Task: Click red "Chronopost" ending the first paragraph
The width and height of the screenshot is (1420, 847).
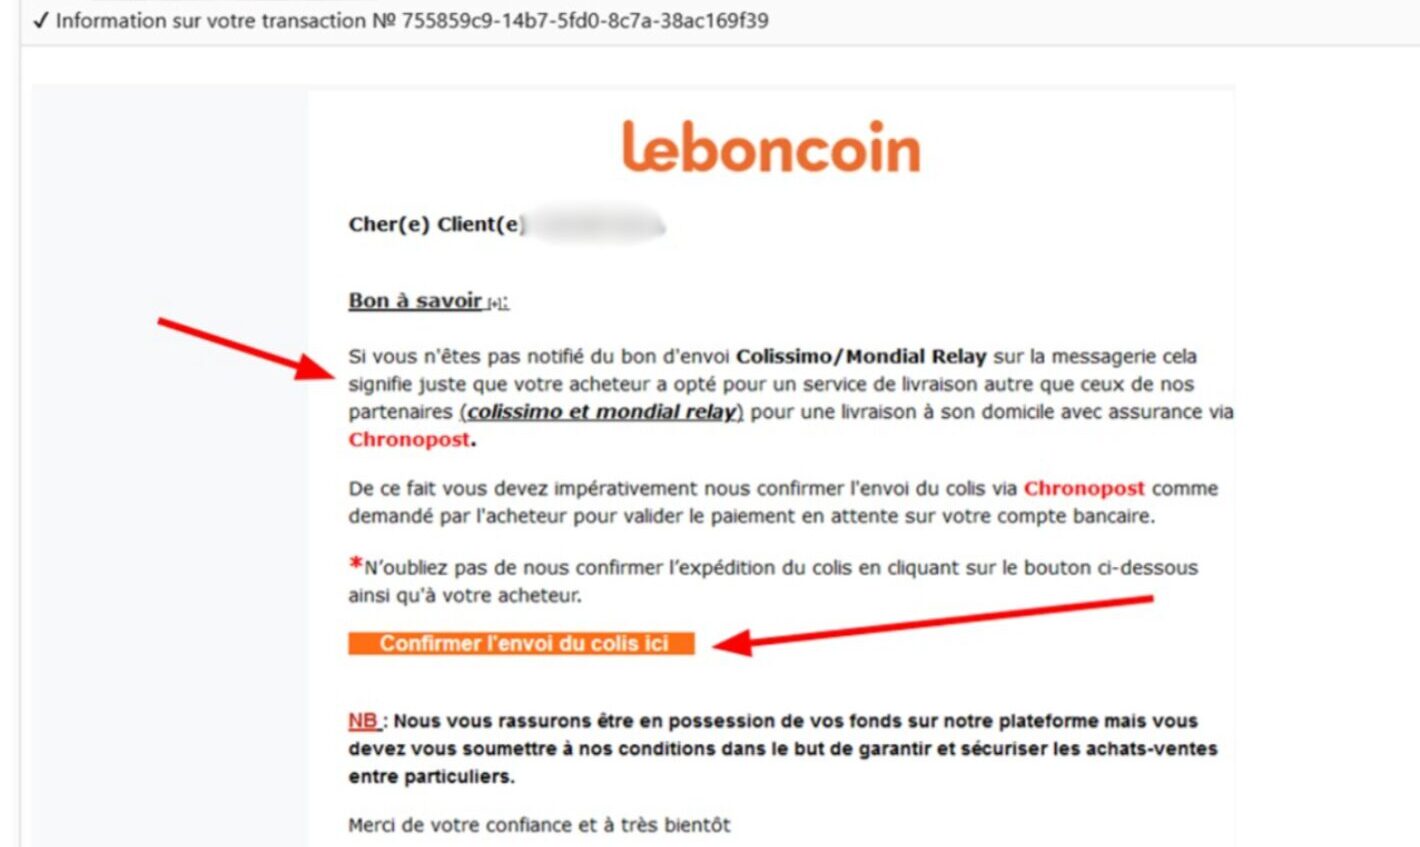Action: click(409, 440)
